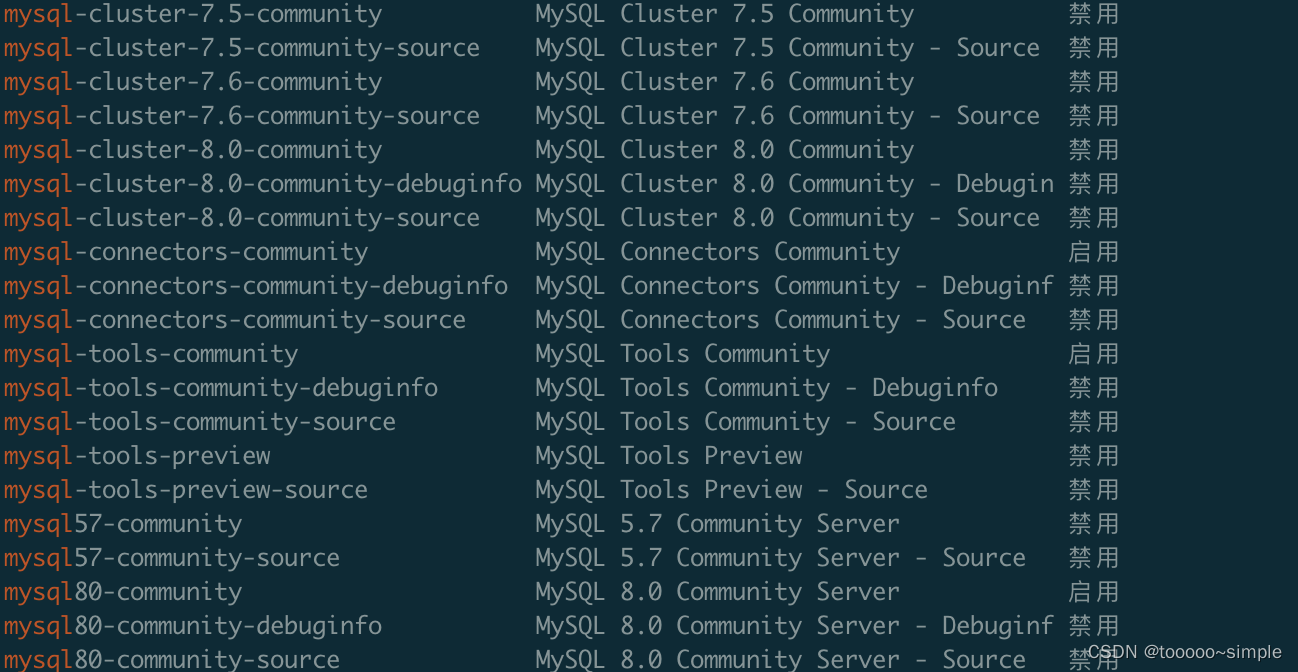
Task: Click the name "MySQL Cluster 7.5 Community - Source"
Action: tap(787, 48)
